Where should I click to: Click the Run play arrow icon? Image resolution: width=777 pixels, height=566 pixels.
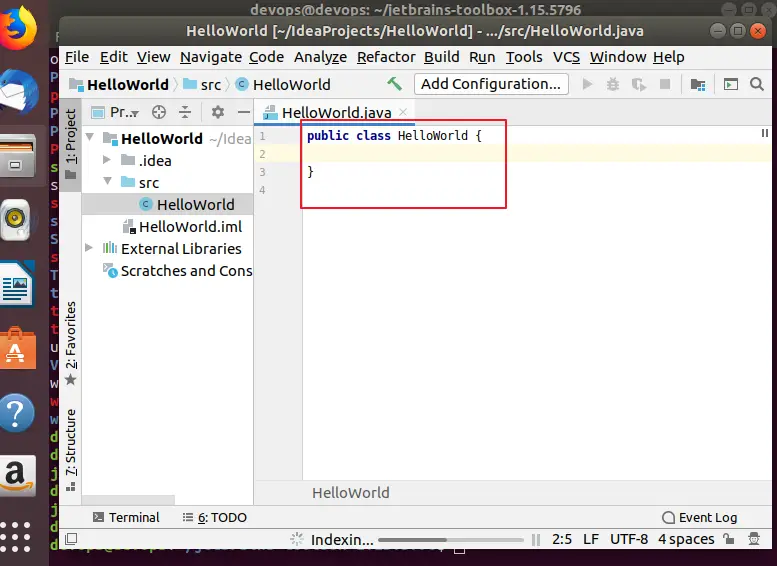tap(587, 84)
